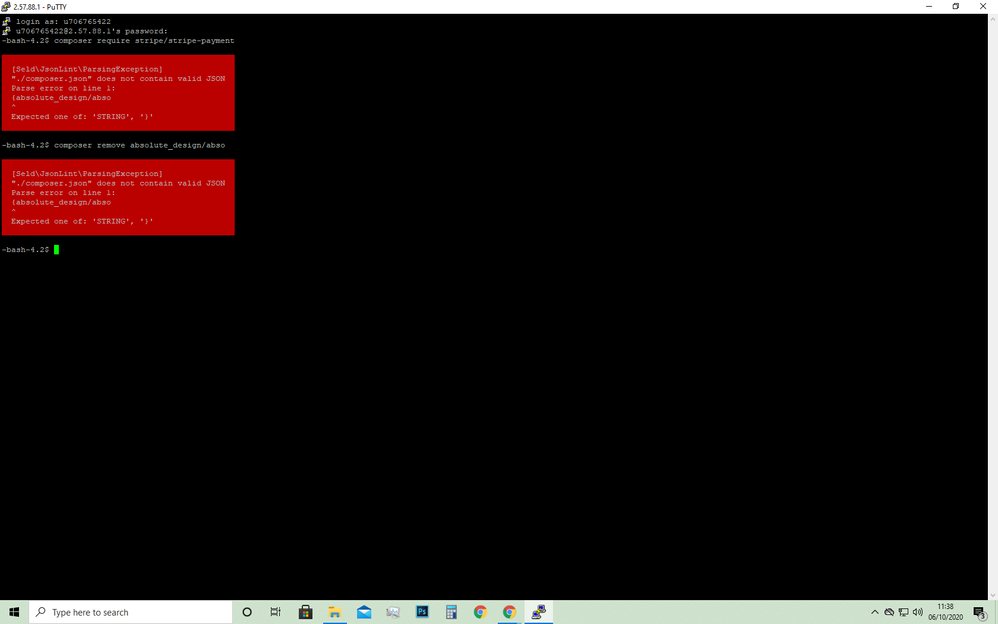Open the Windows Start menu
This screenshot has height=624, width=998.
[x=14, y=612]
